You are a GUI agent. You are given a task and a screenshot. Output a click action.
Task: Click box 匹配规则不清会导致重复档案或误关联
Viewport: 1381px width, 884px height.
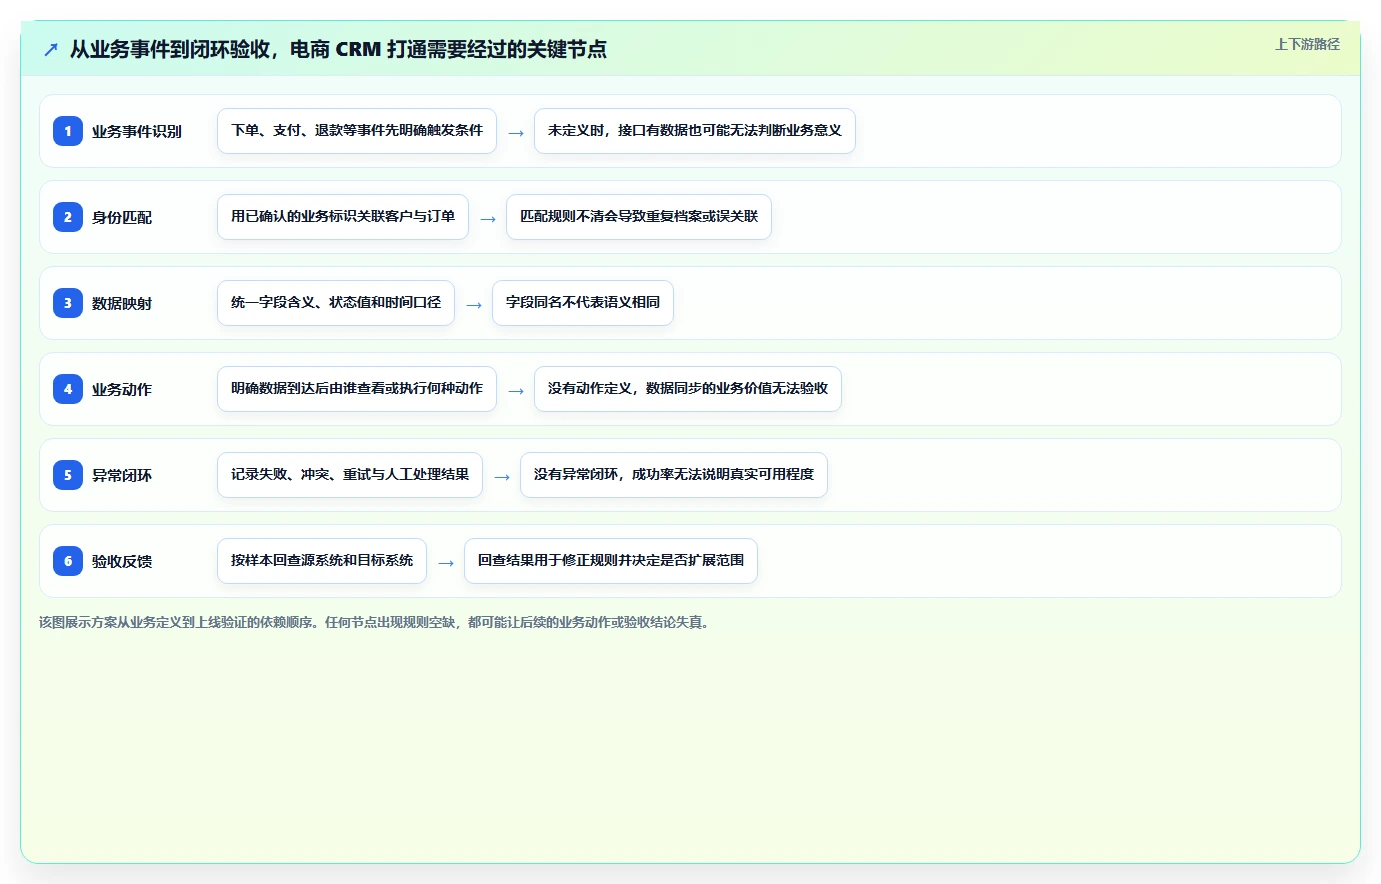point(639,217)
